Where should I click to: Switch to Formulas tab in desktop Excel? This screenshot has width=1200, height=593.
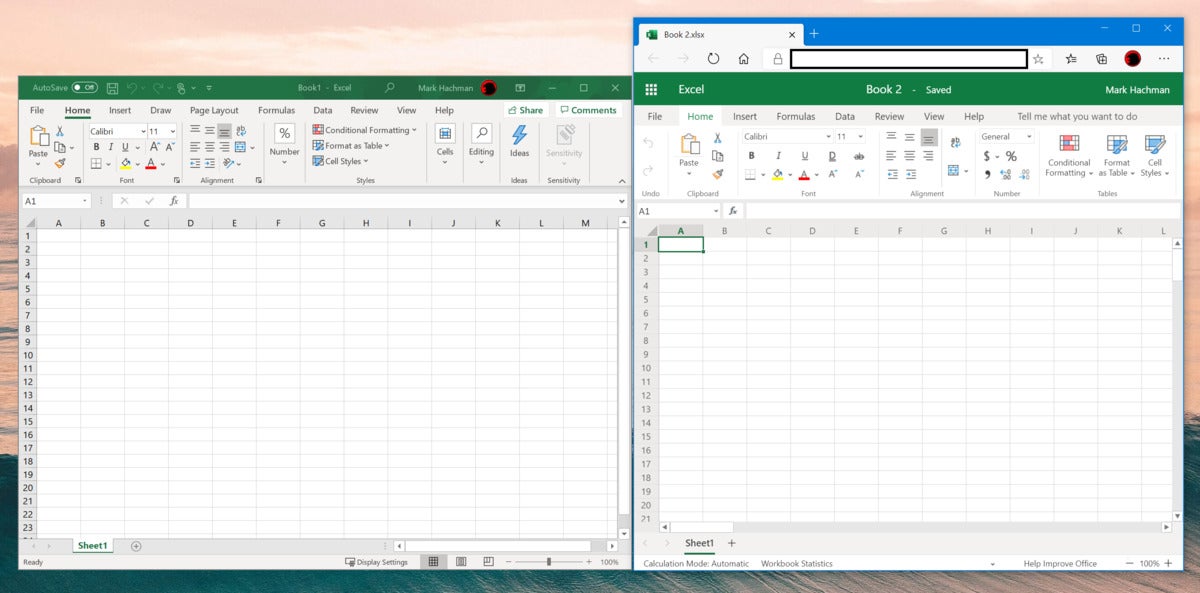point(276,111)
